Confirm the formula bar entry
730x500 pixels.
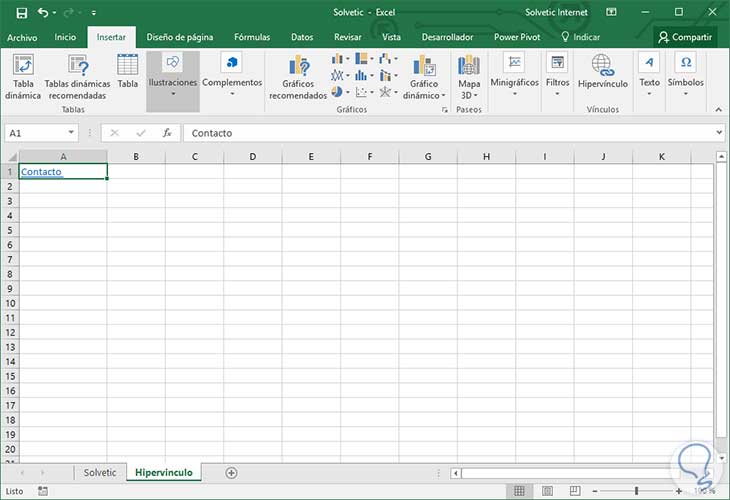click(x=141, y=133)
